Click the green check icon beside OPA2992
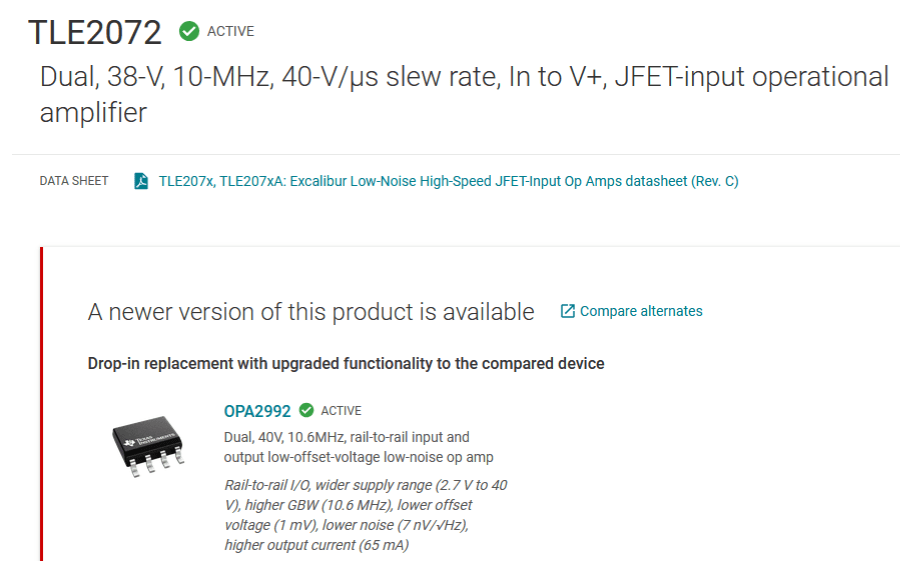Viewport: 900px width, 561px height. 307,410
